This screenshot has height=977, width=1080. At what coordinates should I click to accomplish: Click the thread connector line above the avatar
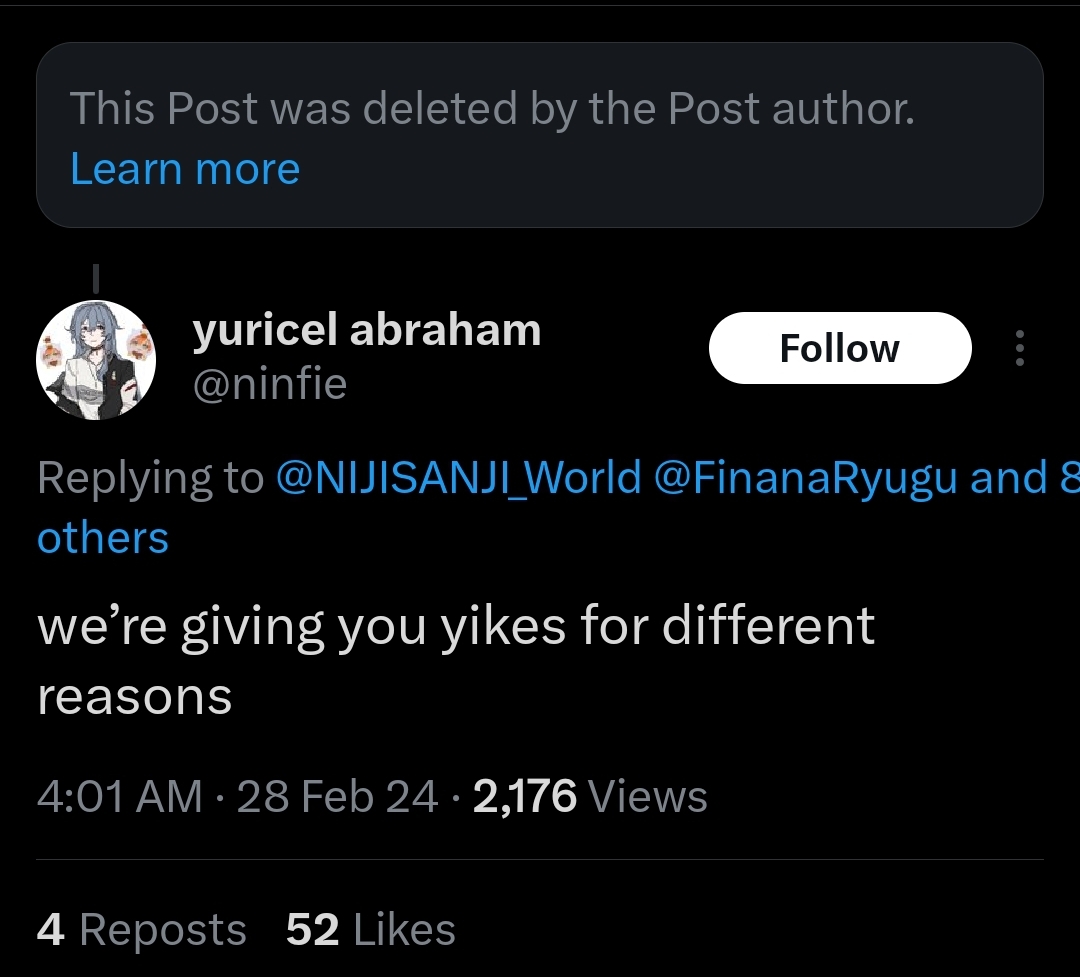tap(96, 279)
